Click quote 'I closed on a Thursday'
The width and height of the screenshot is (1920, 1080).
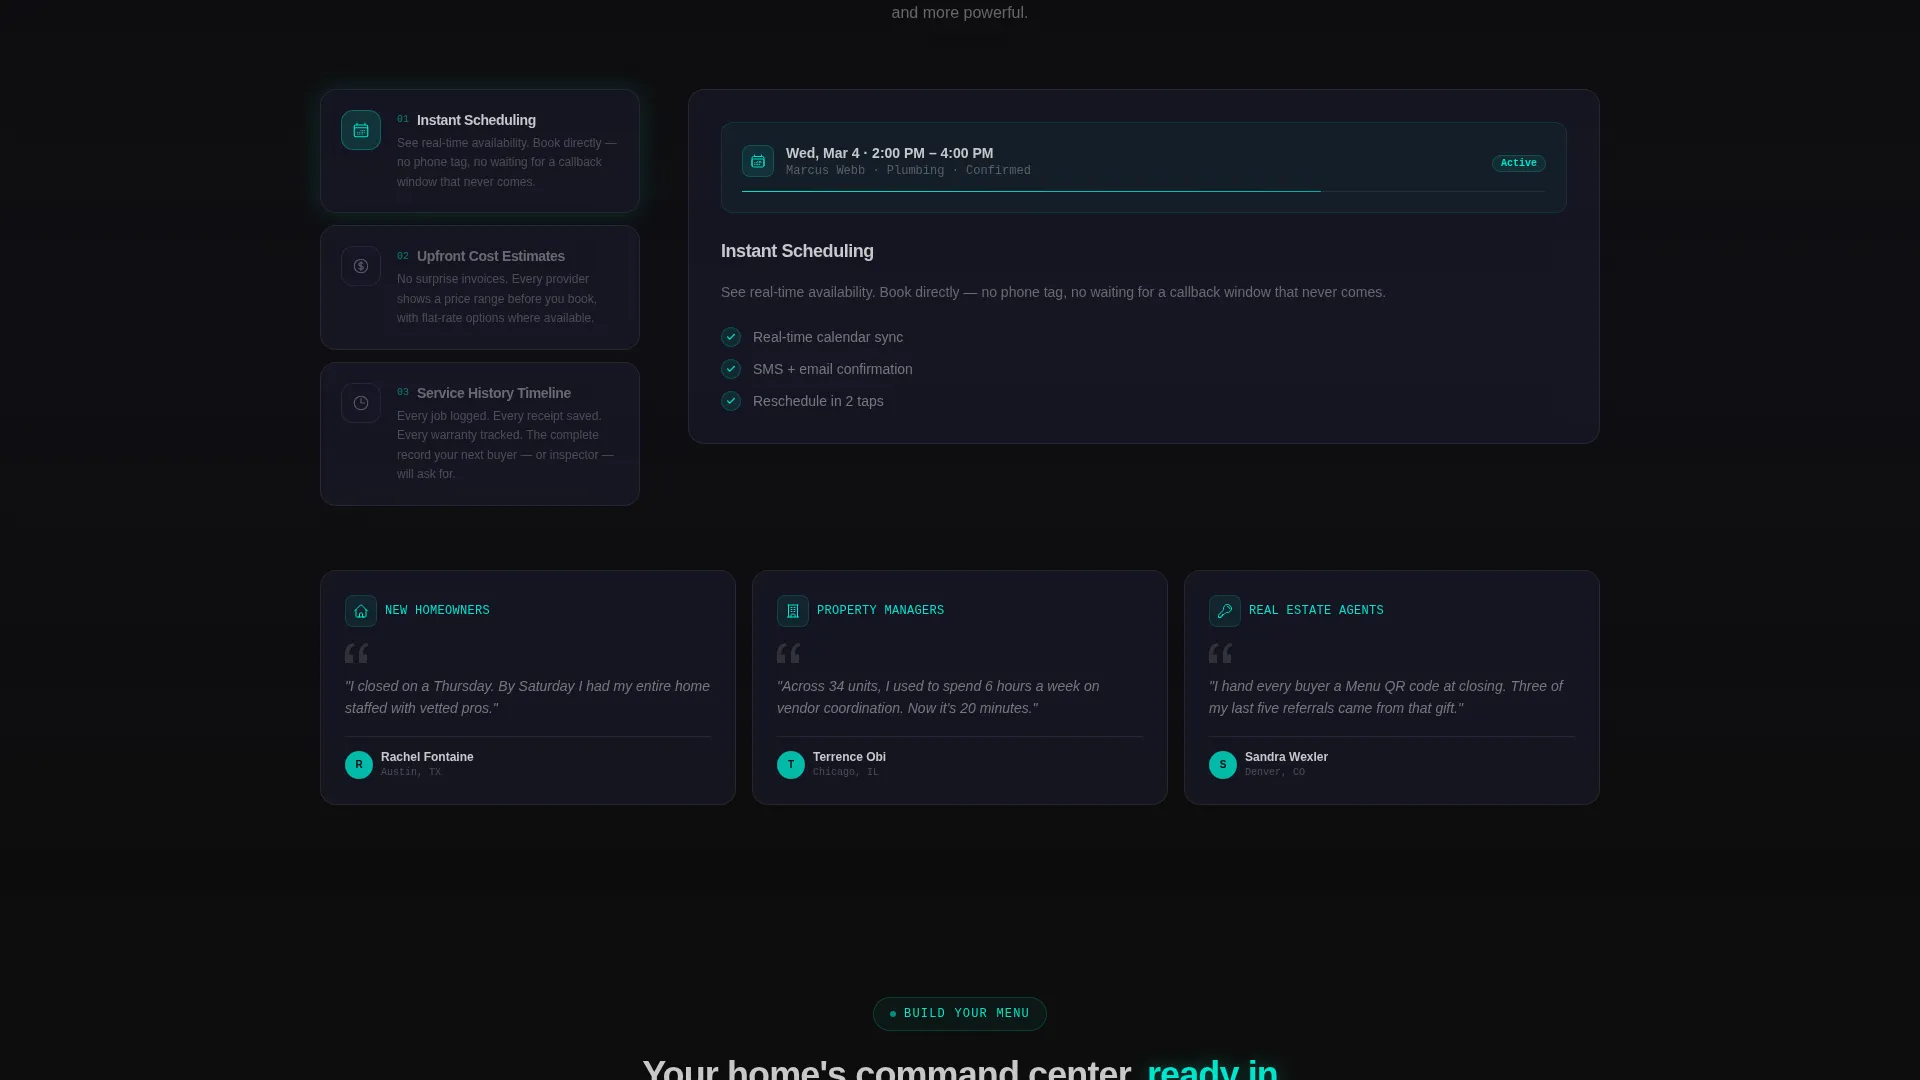click(528, 697)
